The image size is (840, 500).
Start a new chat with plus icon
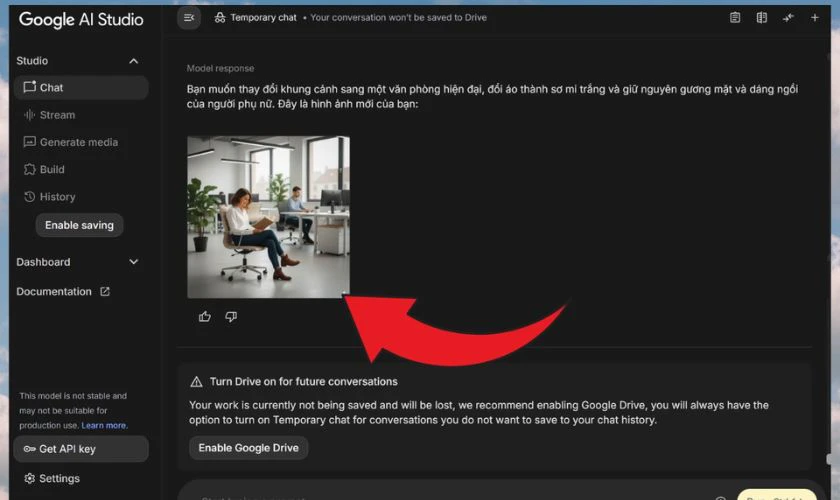(x=814, y=18)
